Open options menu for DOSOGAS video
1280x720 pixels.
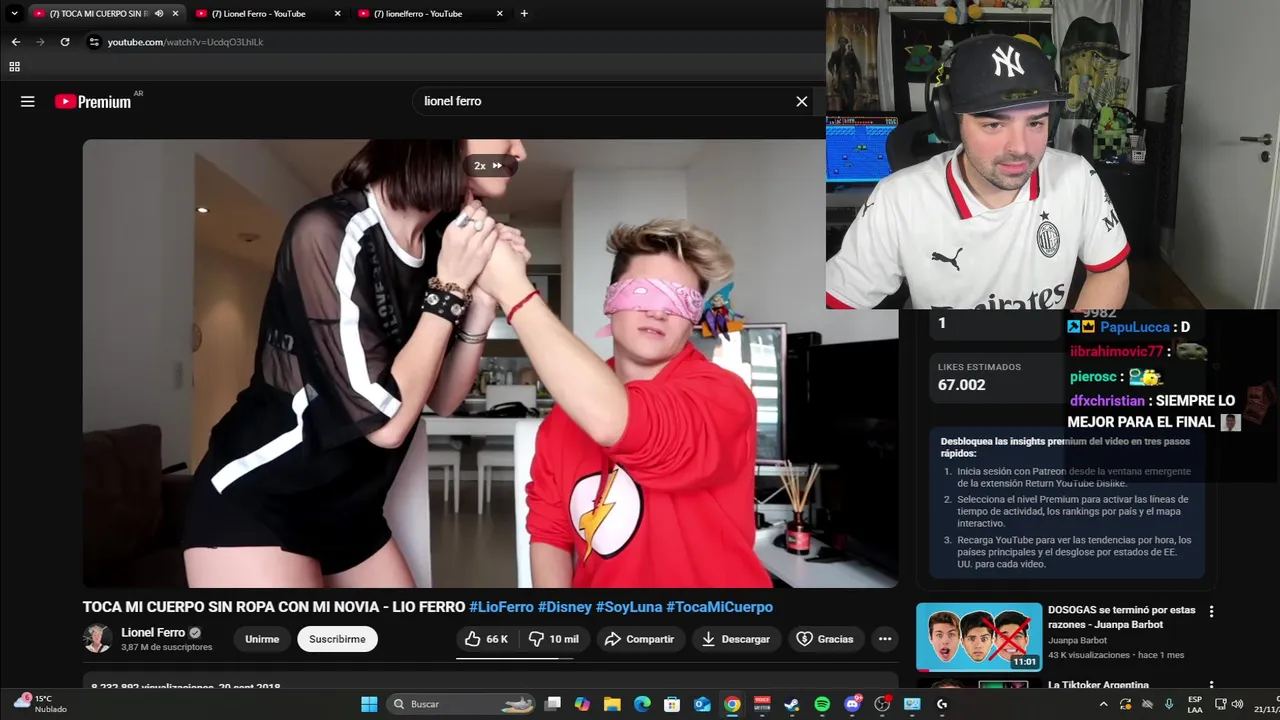[x=1211, y=611]
